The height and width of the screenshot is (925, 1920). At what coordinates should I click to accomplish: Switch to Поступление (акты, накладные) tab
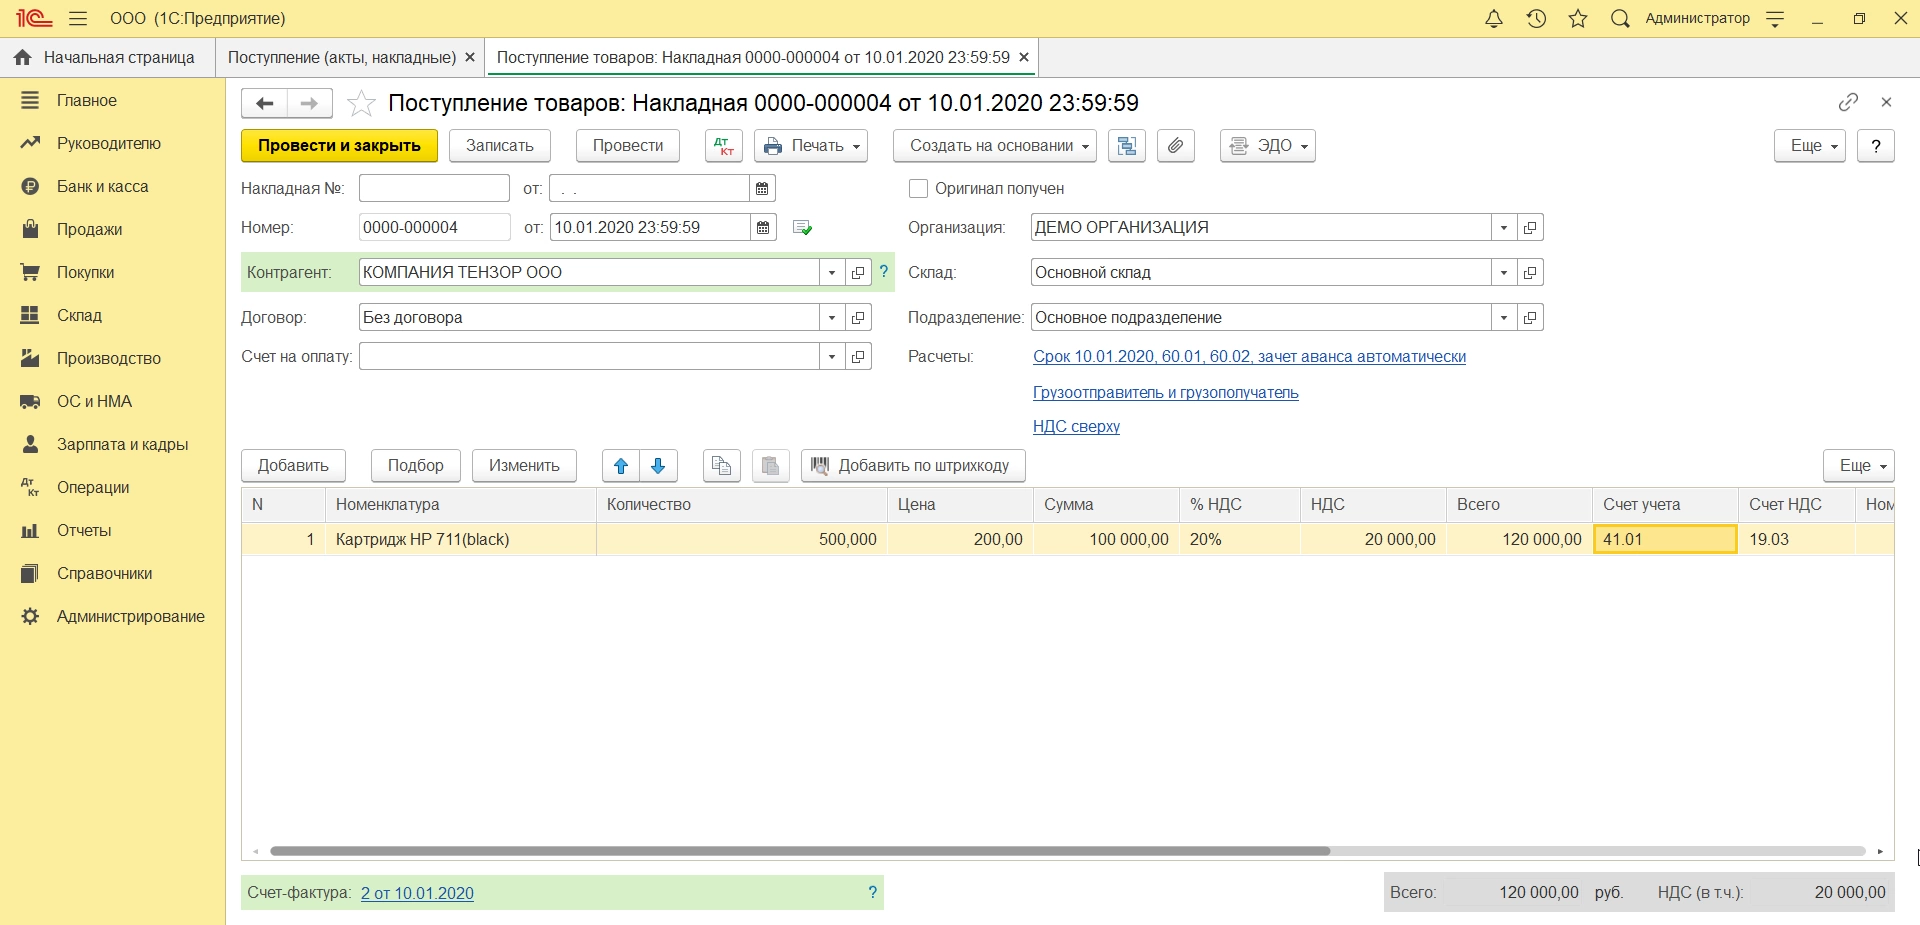[341, 58]
